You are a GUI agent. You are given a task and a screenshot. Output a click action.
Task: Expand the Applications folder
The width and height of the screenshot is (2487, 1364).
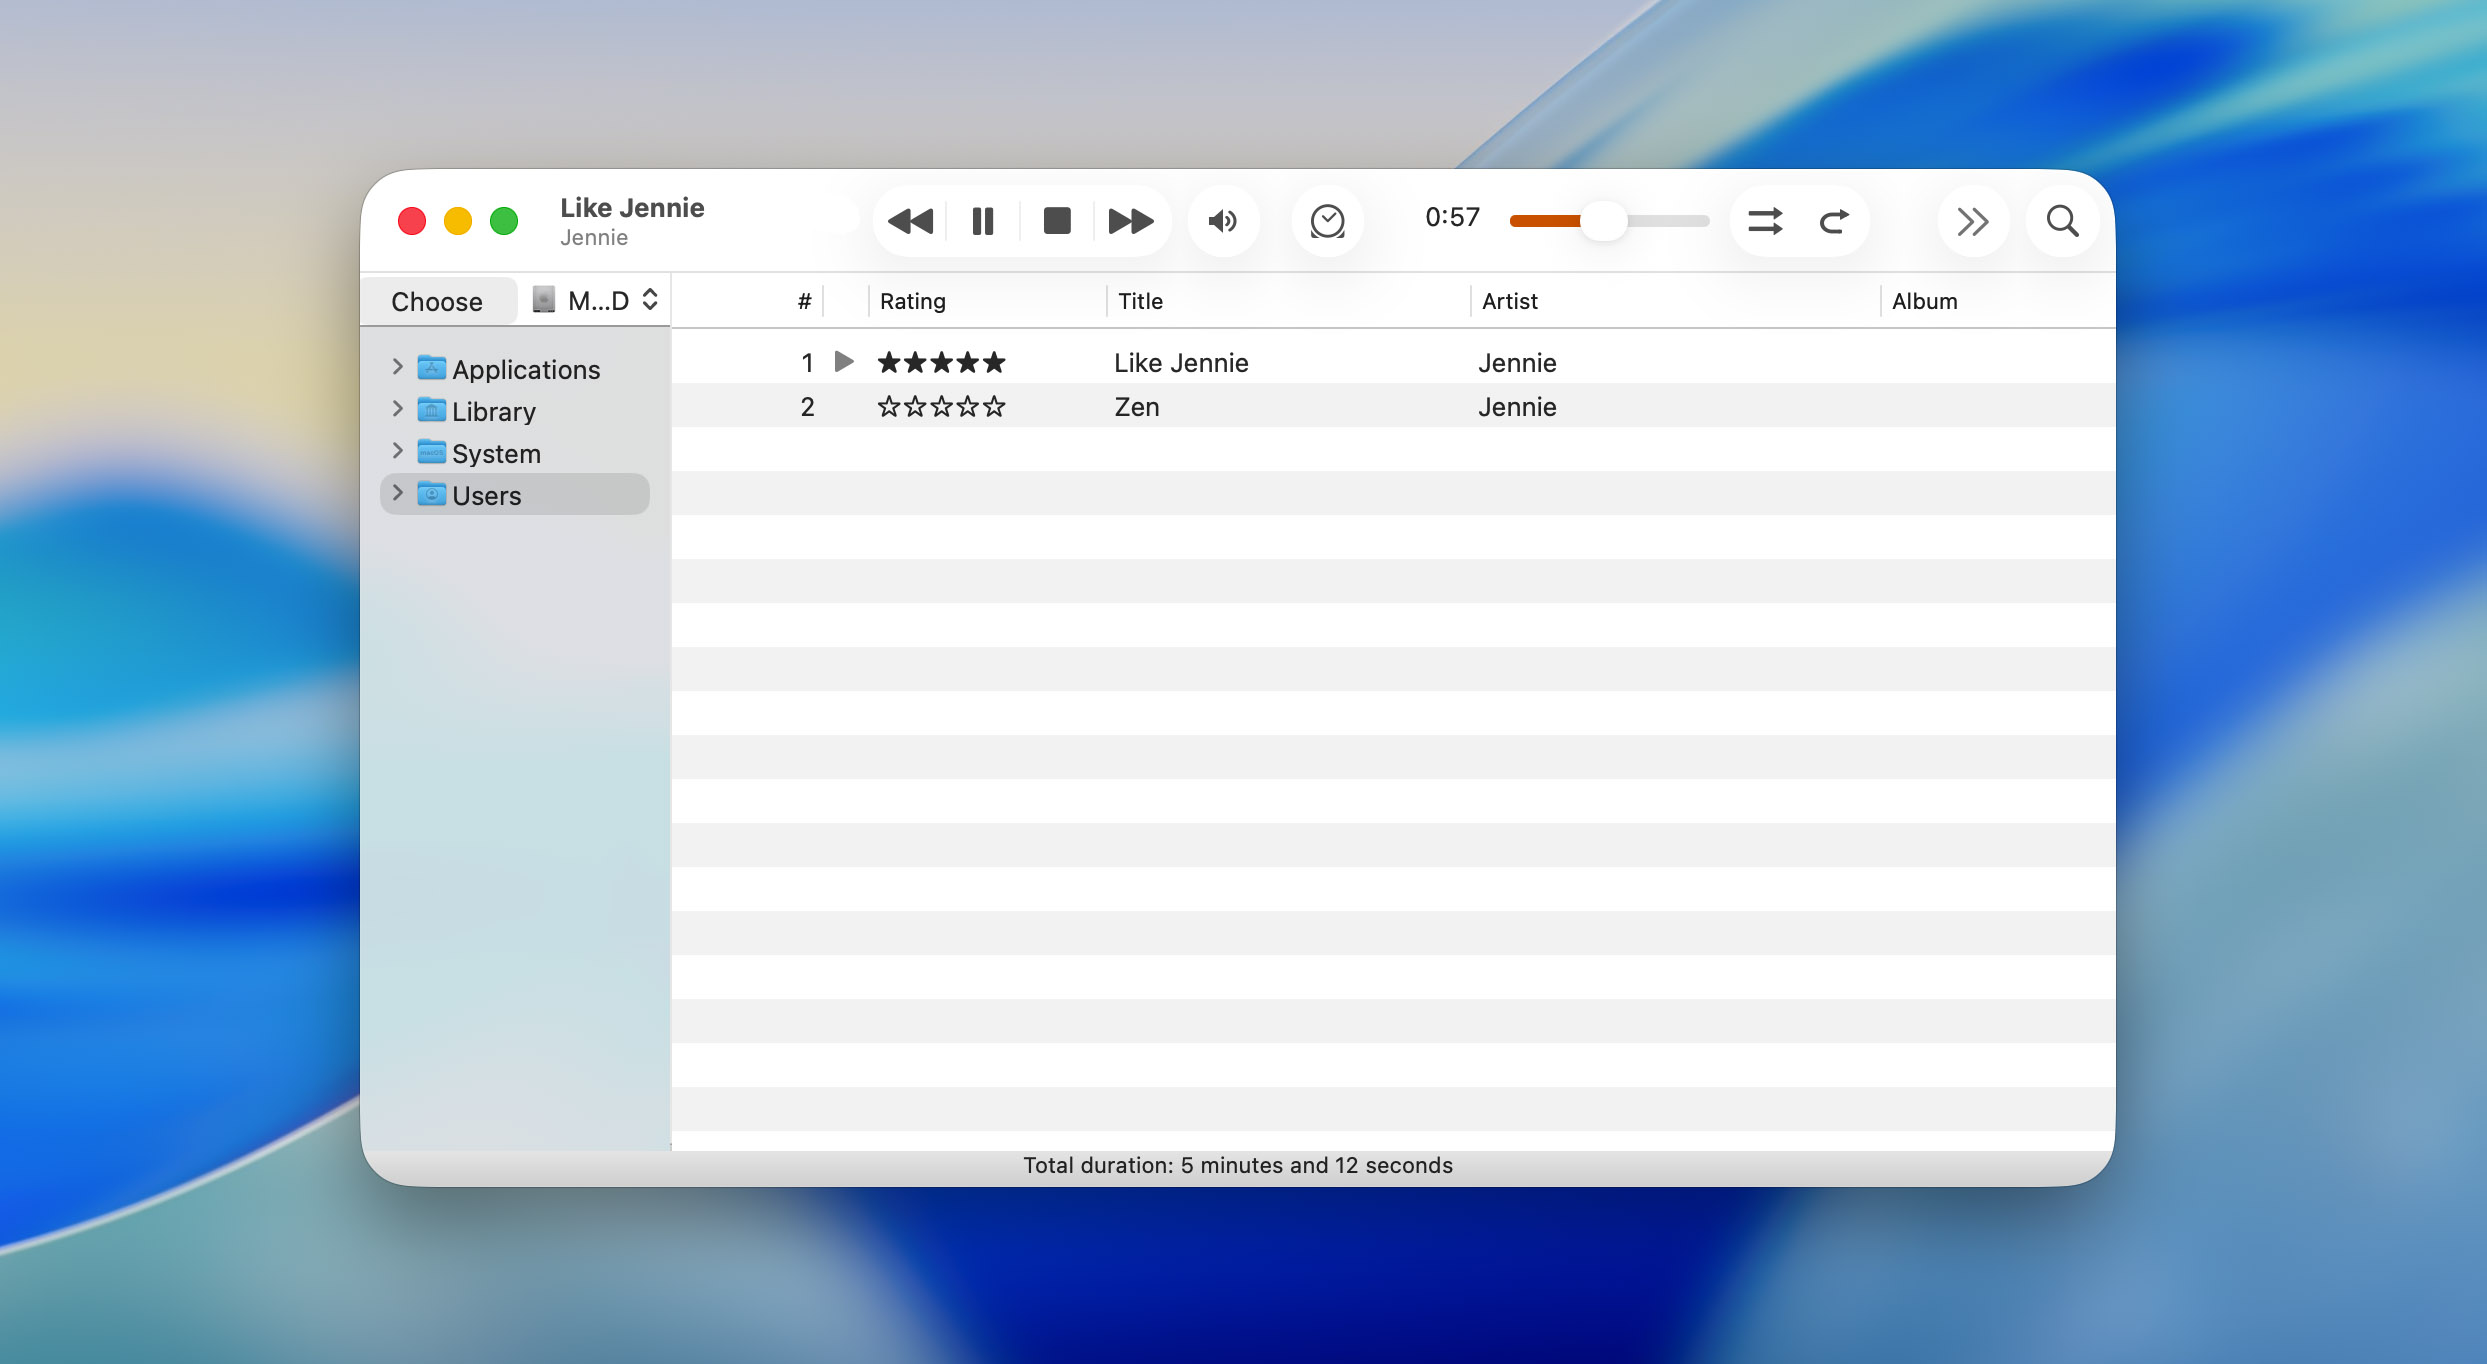[x=397, y=367]
